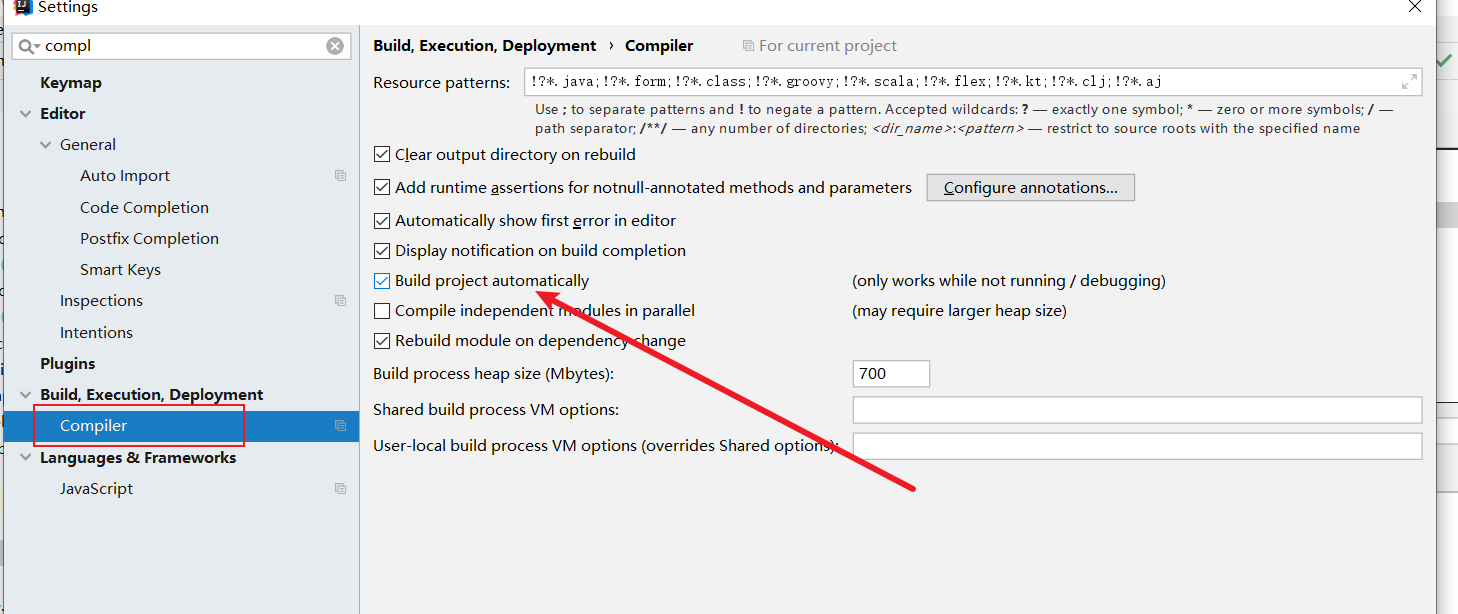Uncheck Clear output directory on rebuild
The width and height of the screenshot is (1458, 614).
382,155
